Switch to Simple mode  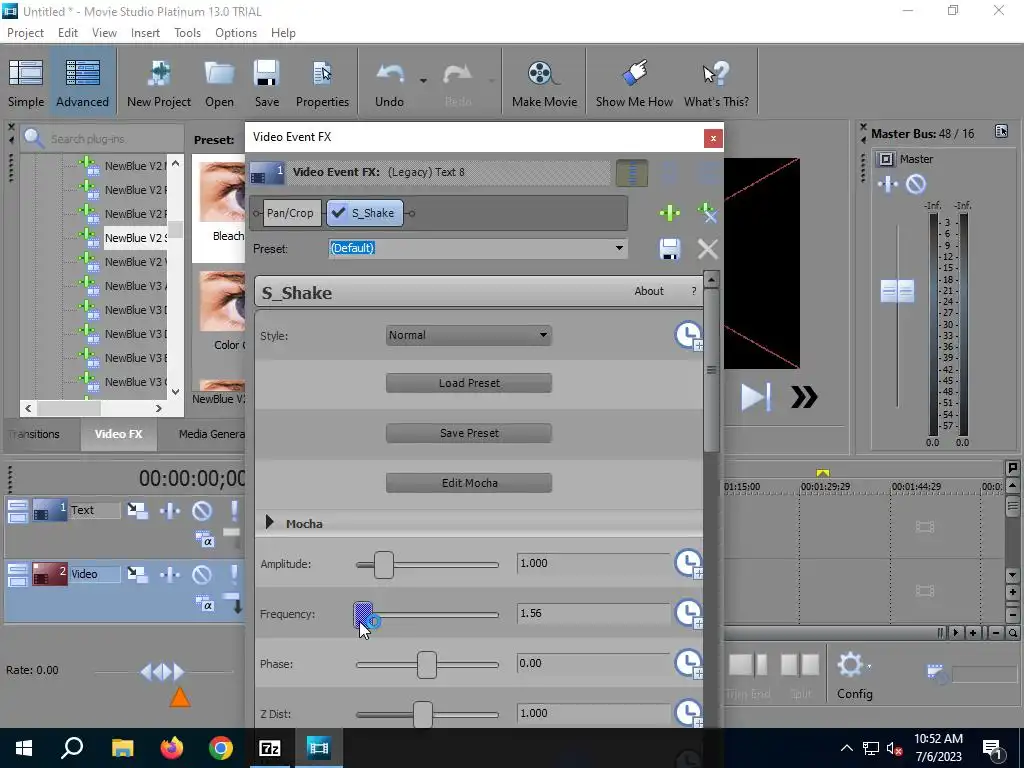click(26, 82)
